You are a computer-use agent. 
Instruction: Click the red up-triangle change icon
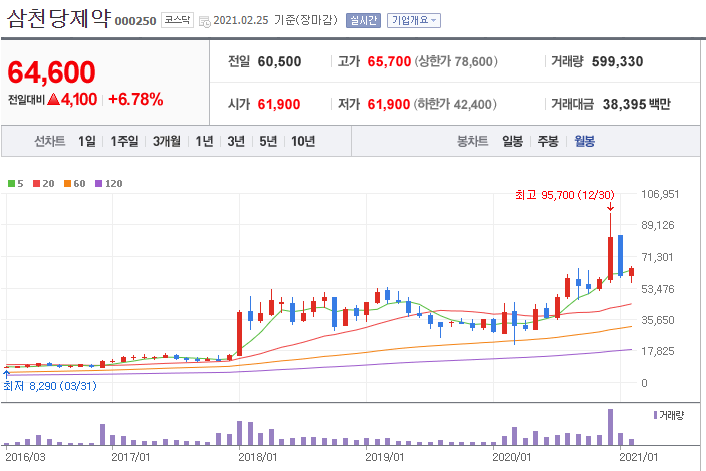[x=54, y=99]
